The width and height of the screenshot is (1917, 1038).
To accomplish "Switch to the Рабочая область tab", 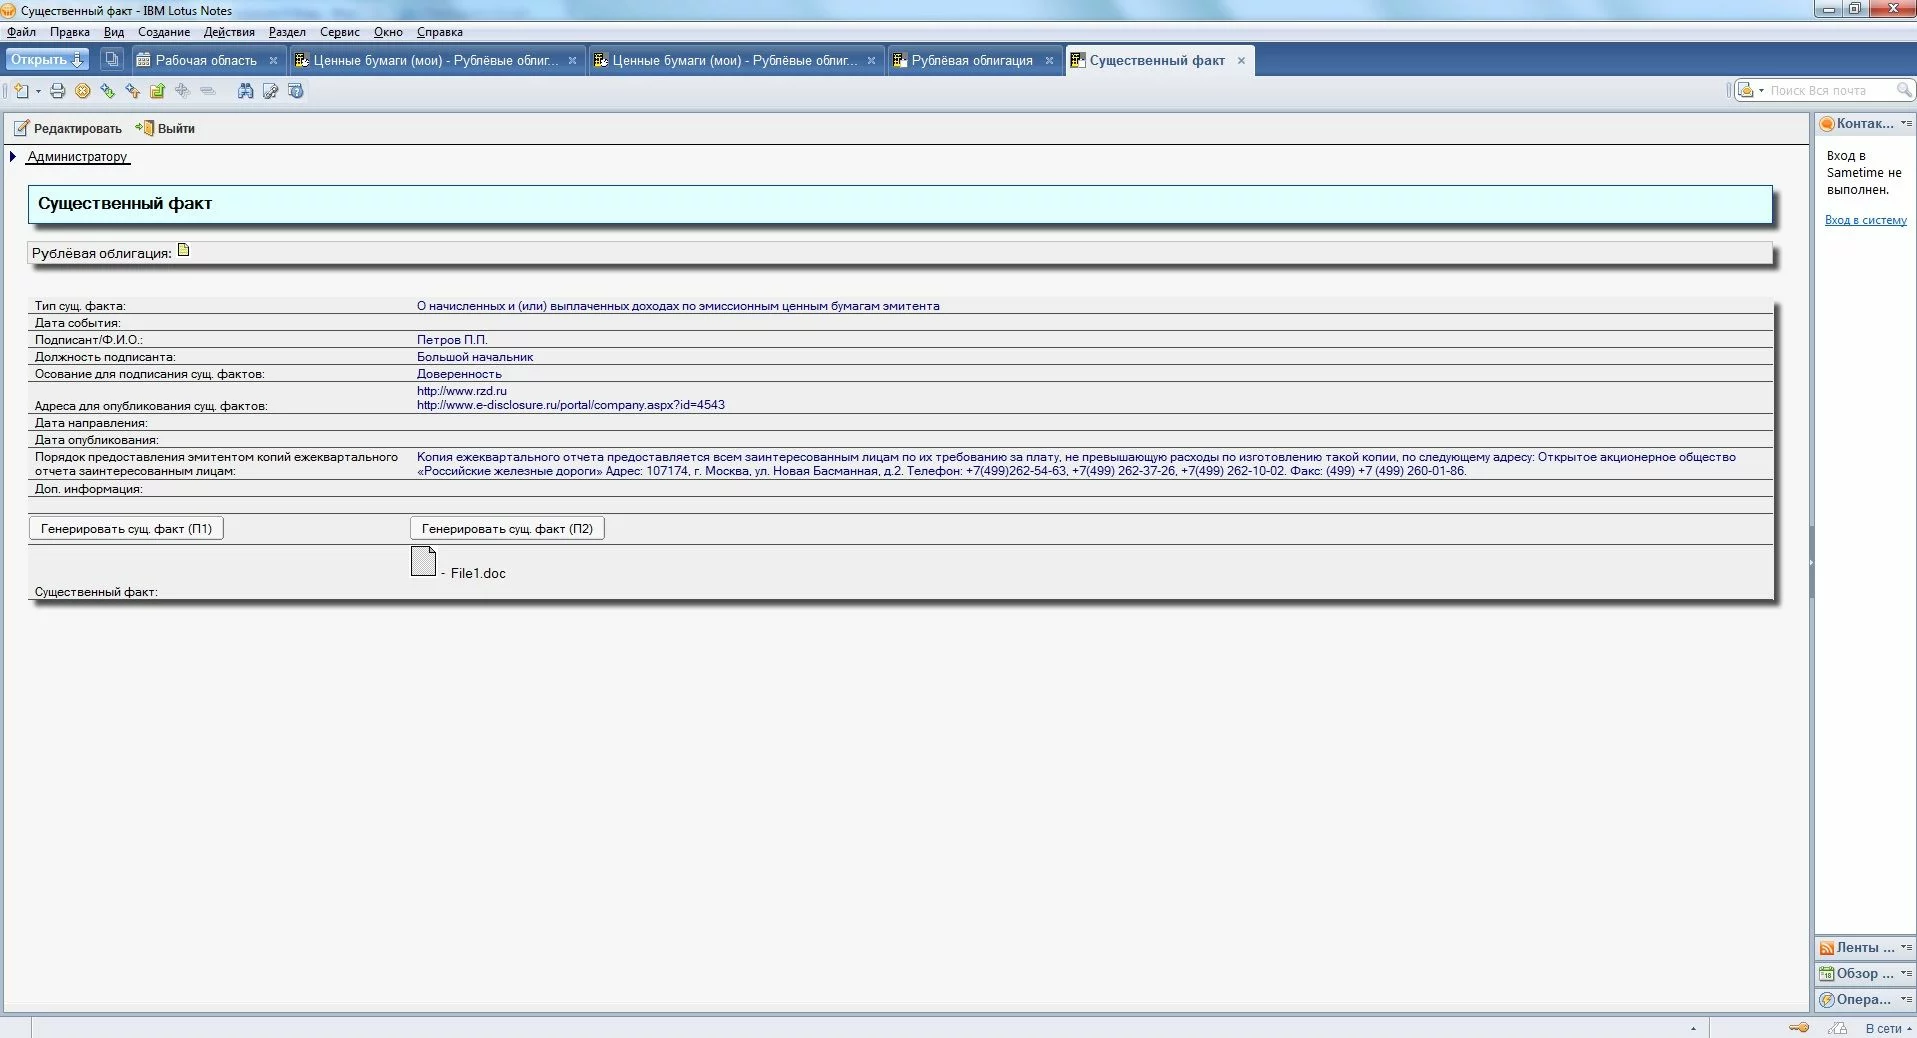I will click(x=206, y=61).
